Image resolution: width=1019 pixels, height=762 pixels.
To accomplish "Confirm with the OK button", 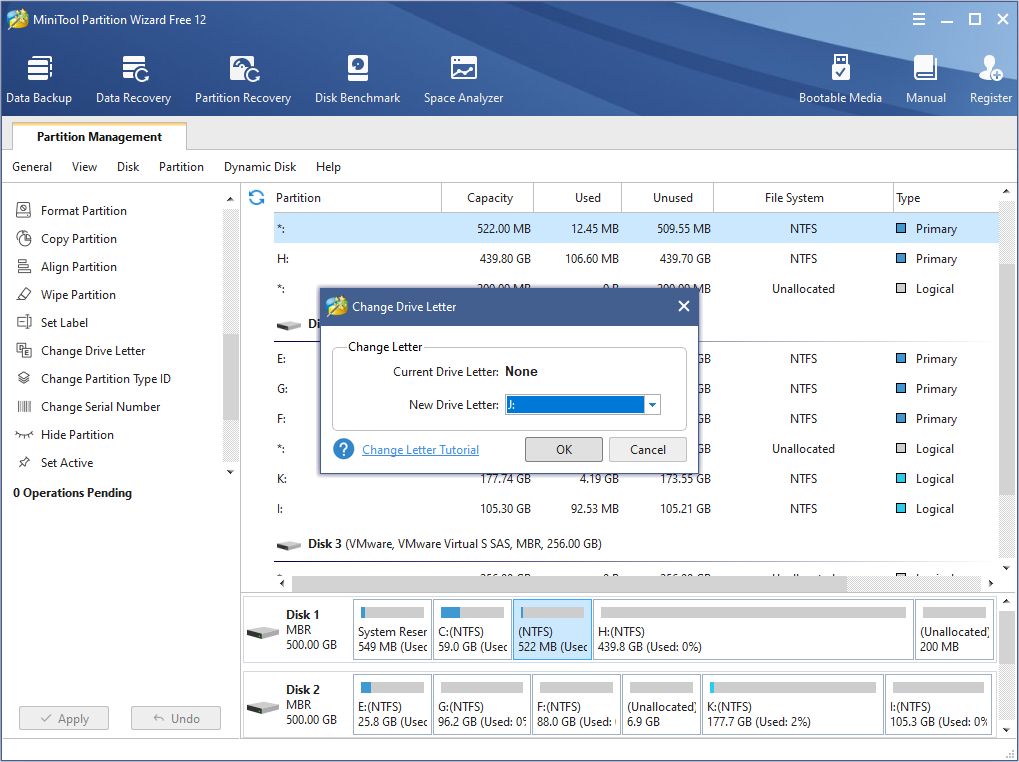I will (563, 450).
